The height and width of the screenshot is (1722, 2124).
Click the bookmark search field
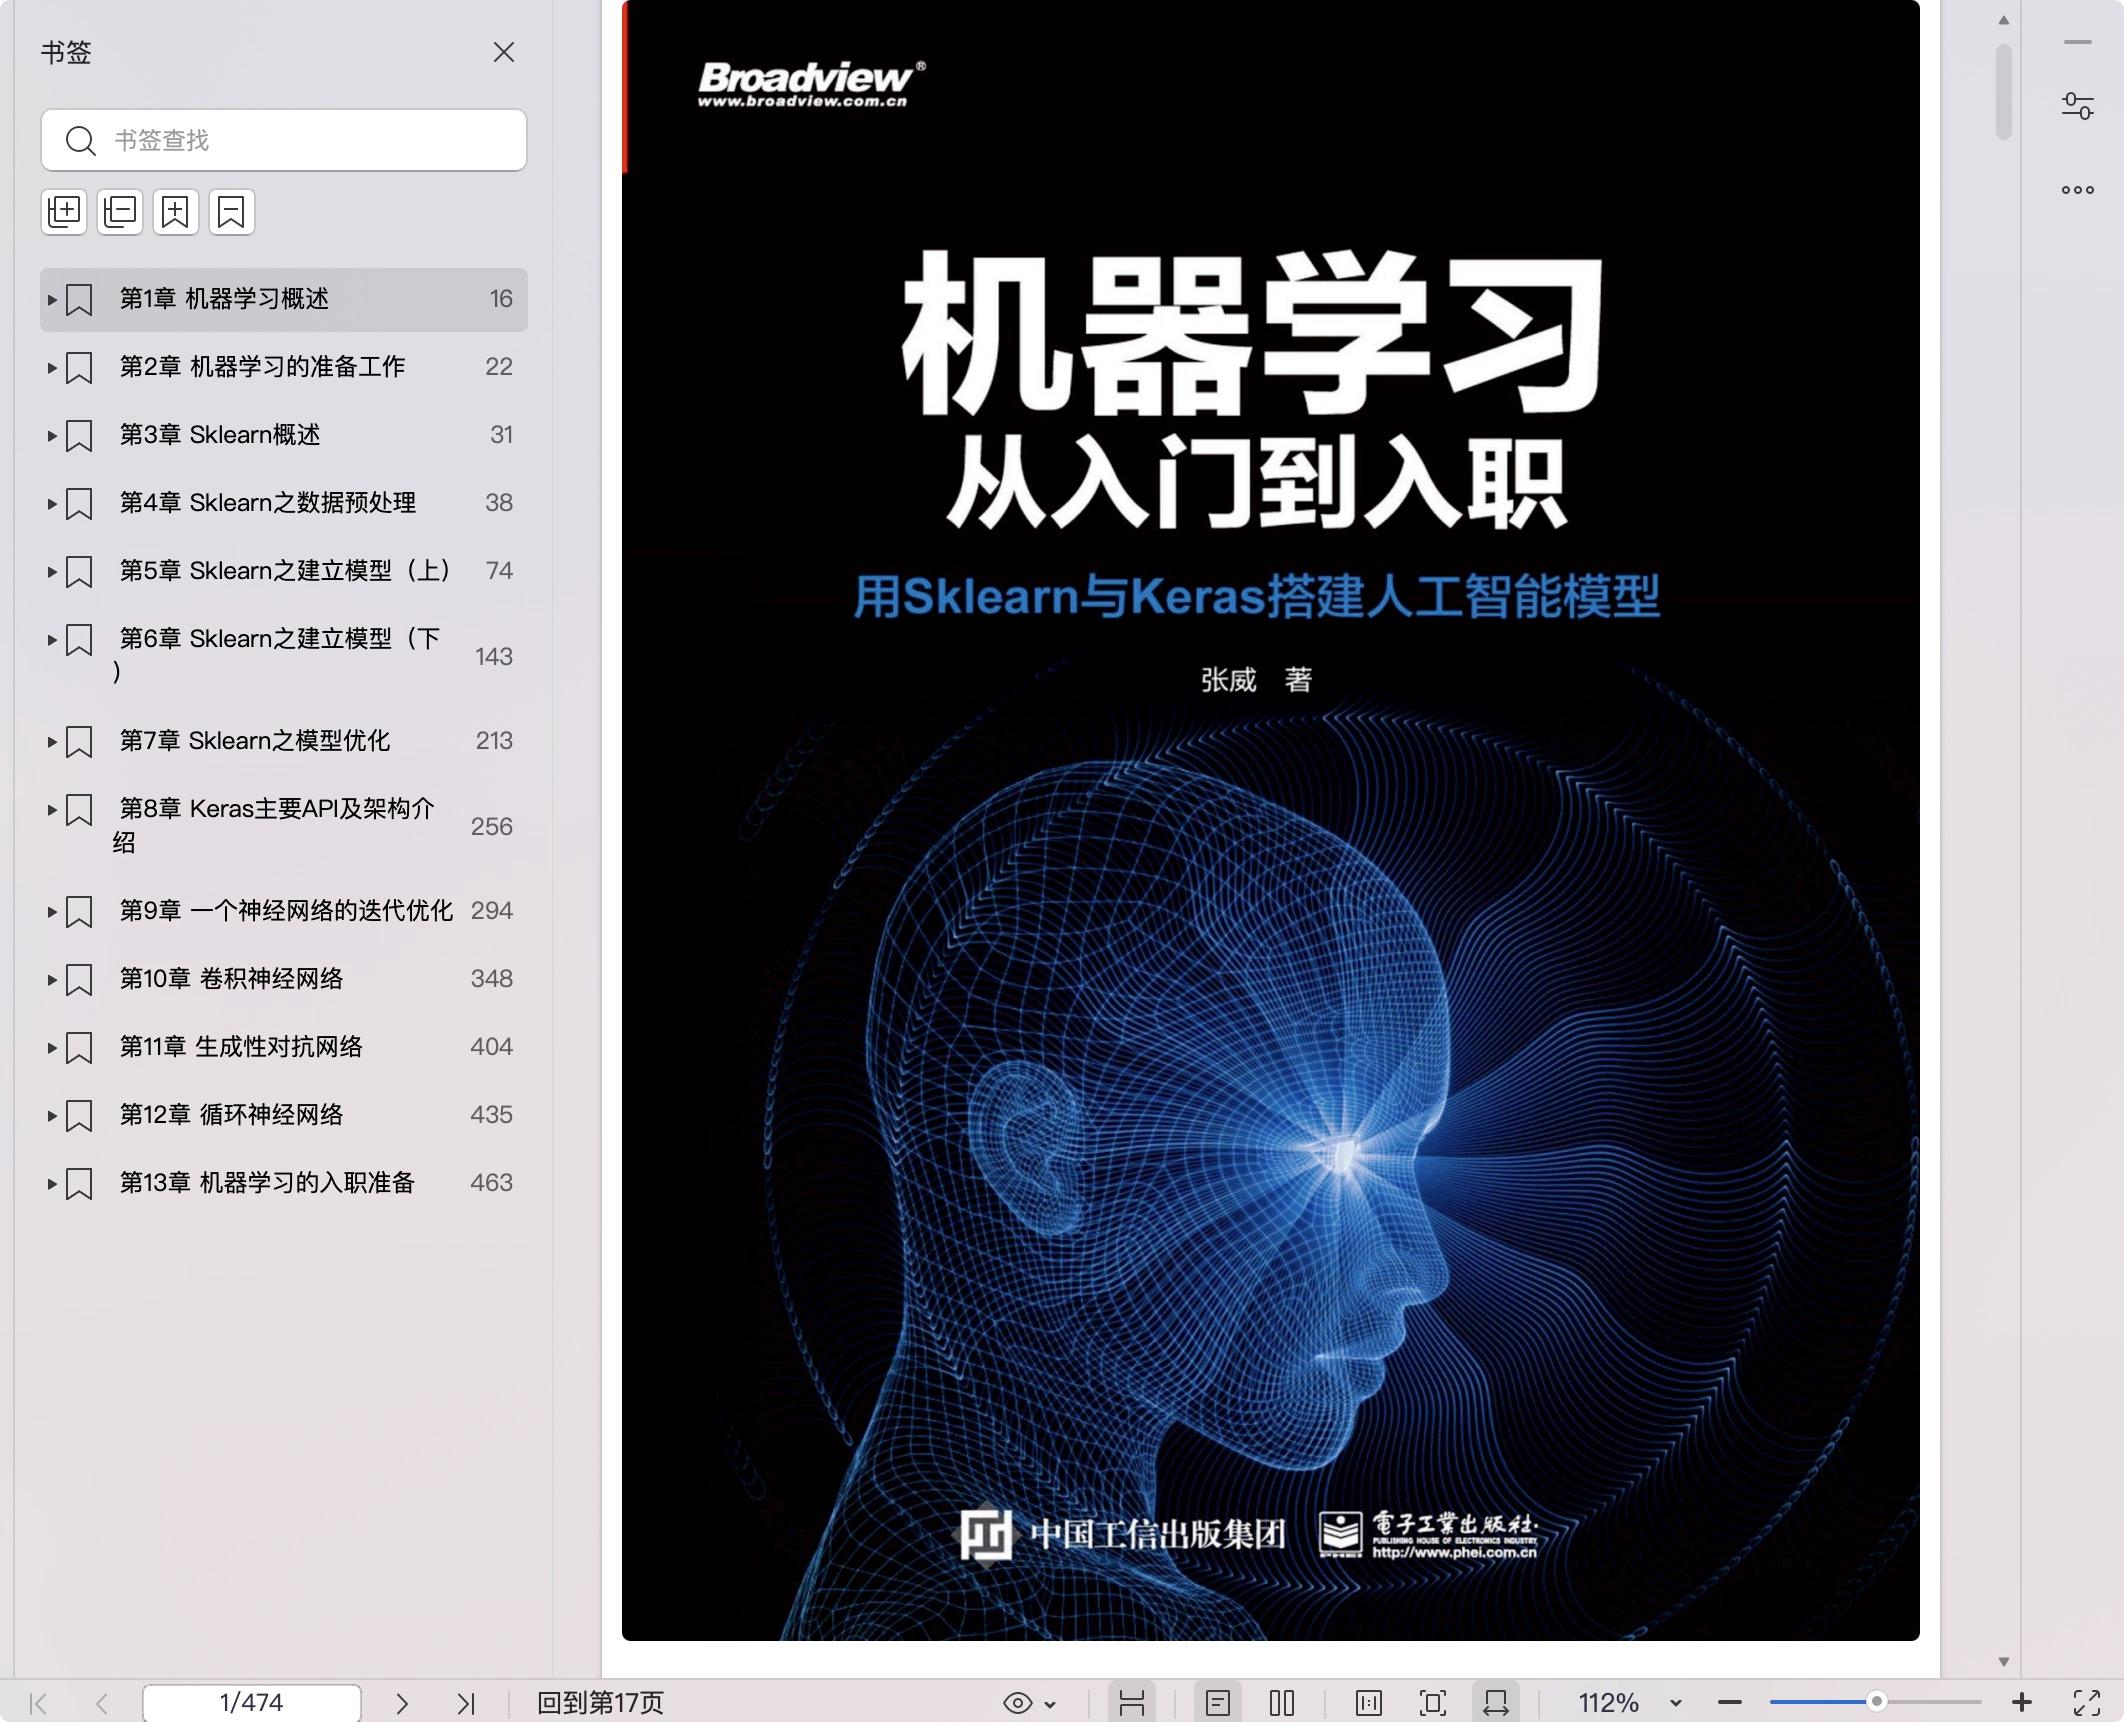click(284, 140)
